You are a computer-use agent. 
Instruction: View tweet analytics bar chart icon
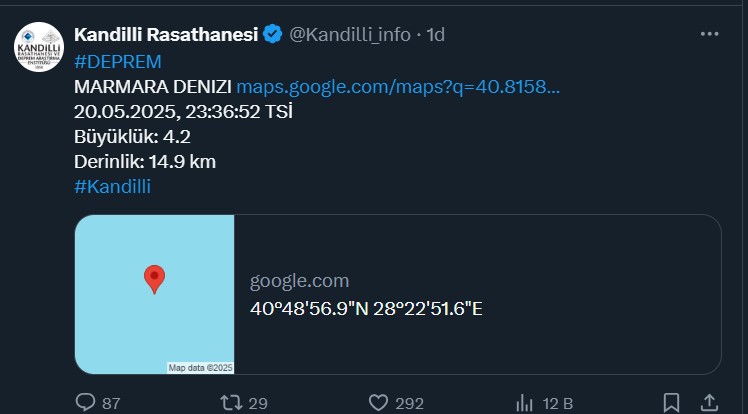[x=525, y=403]
